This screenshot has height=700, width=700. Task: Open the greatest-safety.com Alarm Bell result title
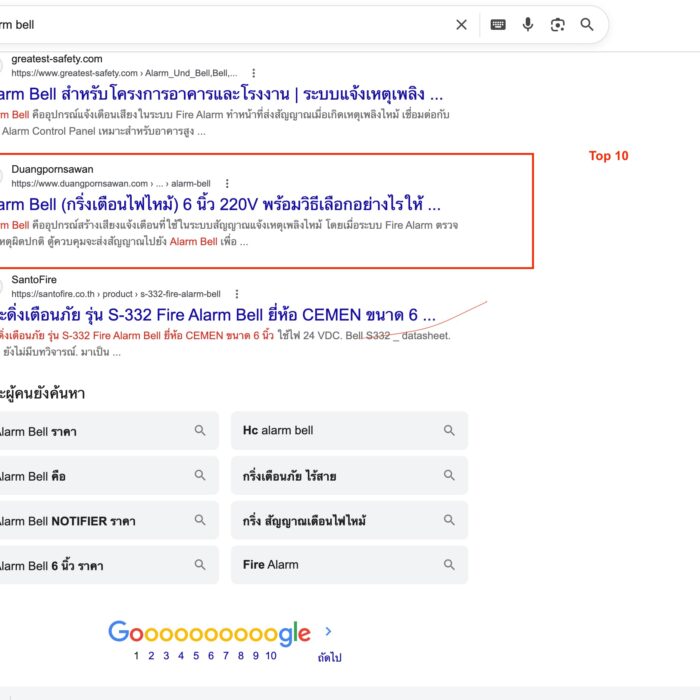point(221,94)
